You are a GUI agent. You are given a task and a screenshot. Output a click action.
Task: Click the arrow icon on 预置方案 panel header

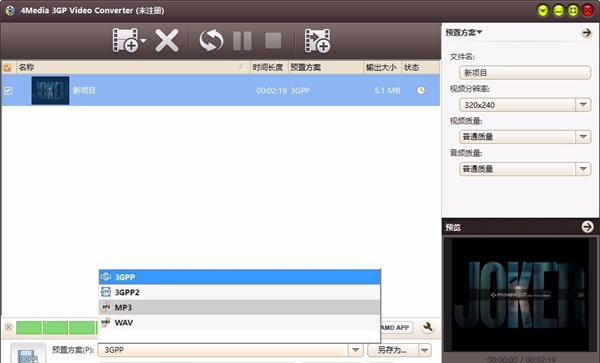click(x=586, y=33)
